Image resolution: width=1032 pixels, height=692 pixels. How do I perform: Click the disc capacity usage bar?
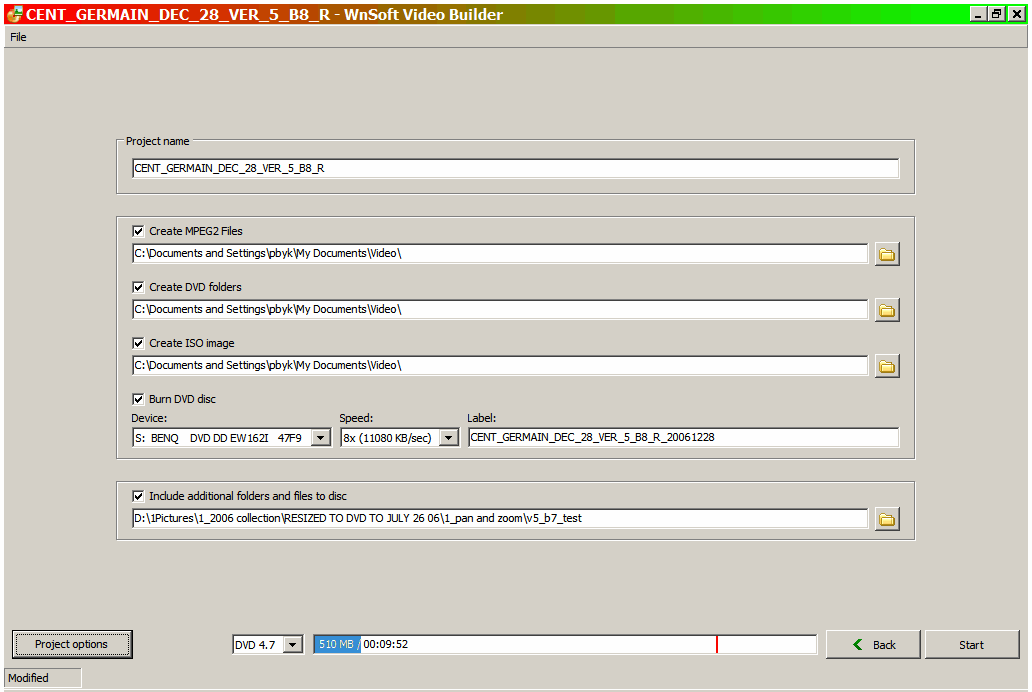click(565, 645)
